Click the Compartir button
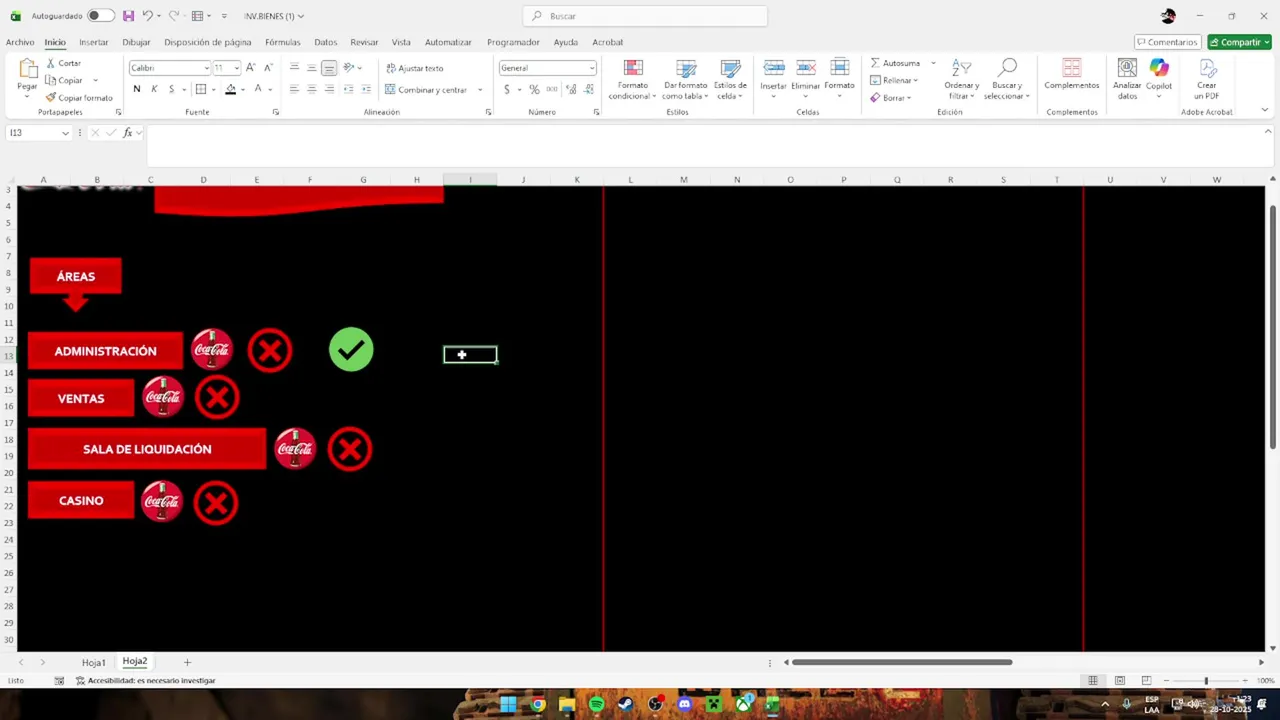The height and width of the screenshot is (720, 1280). click(x=1239, y=42)
